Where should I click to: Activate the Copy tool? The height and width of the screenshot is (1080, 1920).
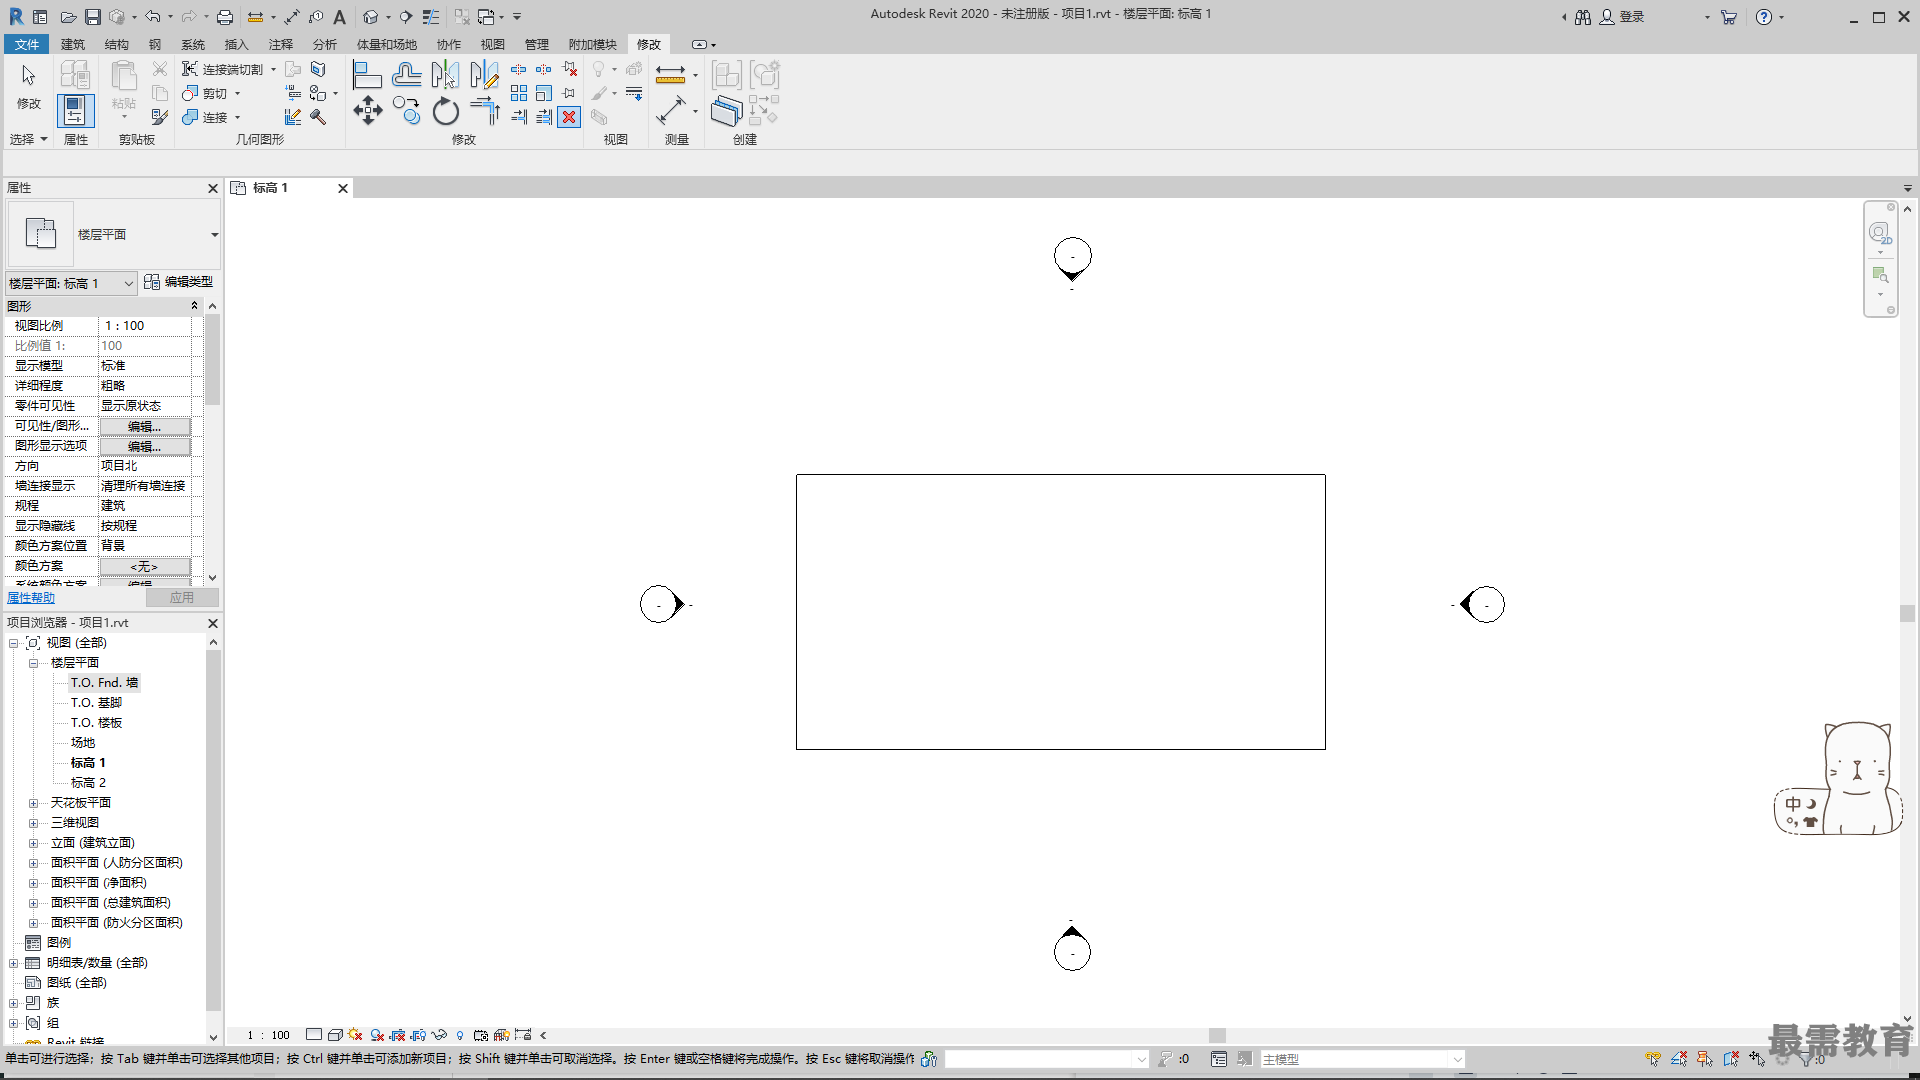[x=406, y=111]
